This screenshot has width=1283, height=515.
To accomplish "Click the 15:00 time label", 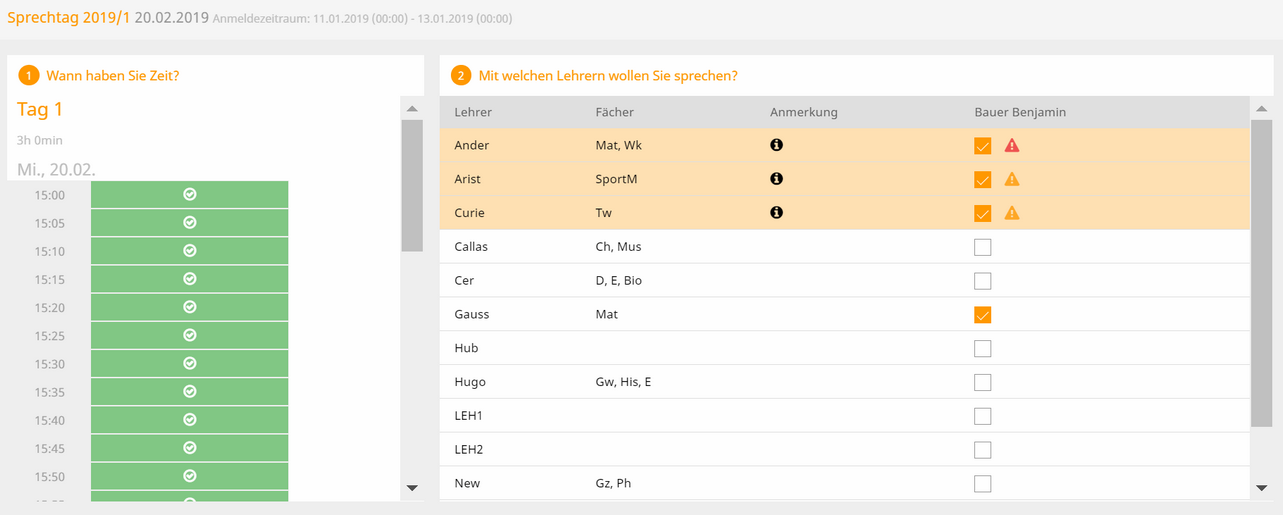I will coord(49,195).
